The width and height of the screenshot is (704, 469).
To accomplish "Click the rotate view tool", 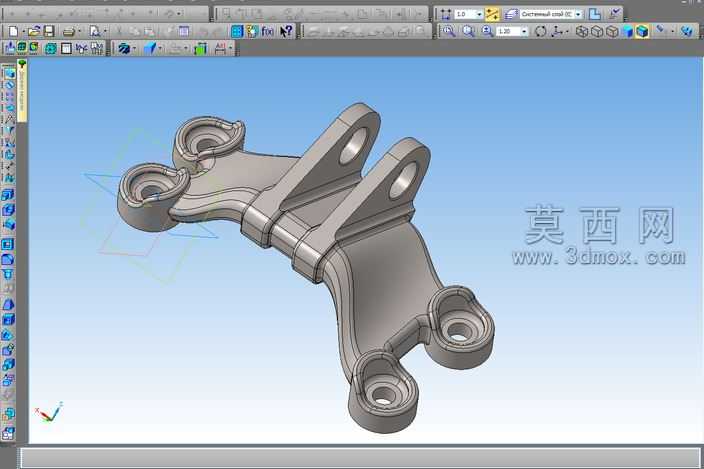I will 541,31.
